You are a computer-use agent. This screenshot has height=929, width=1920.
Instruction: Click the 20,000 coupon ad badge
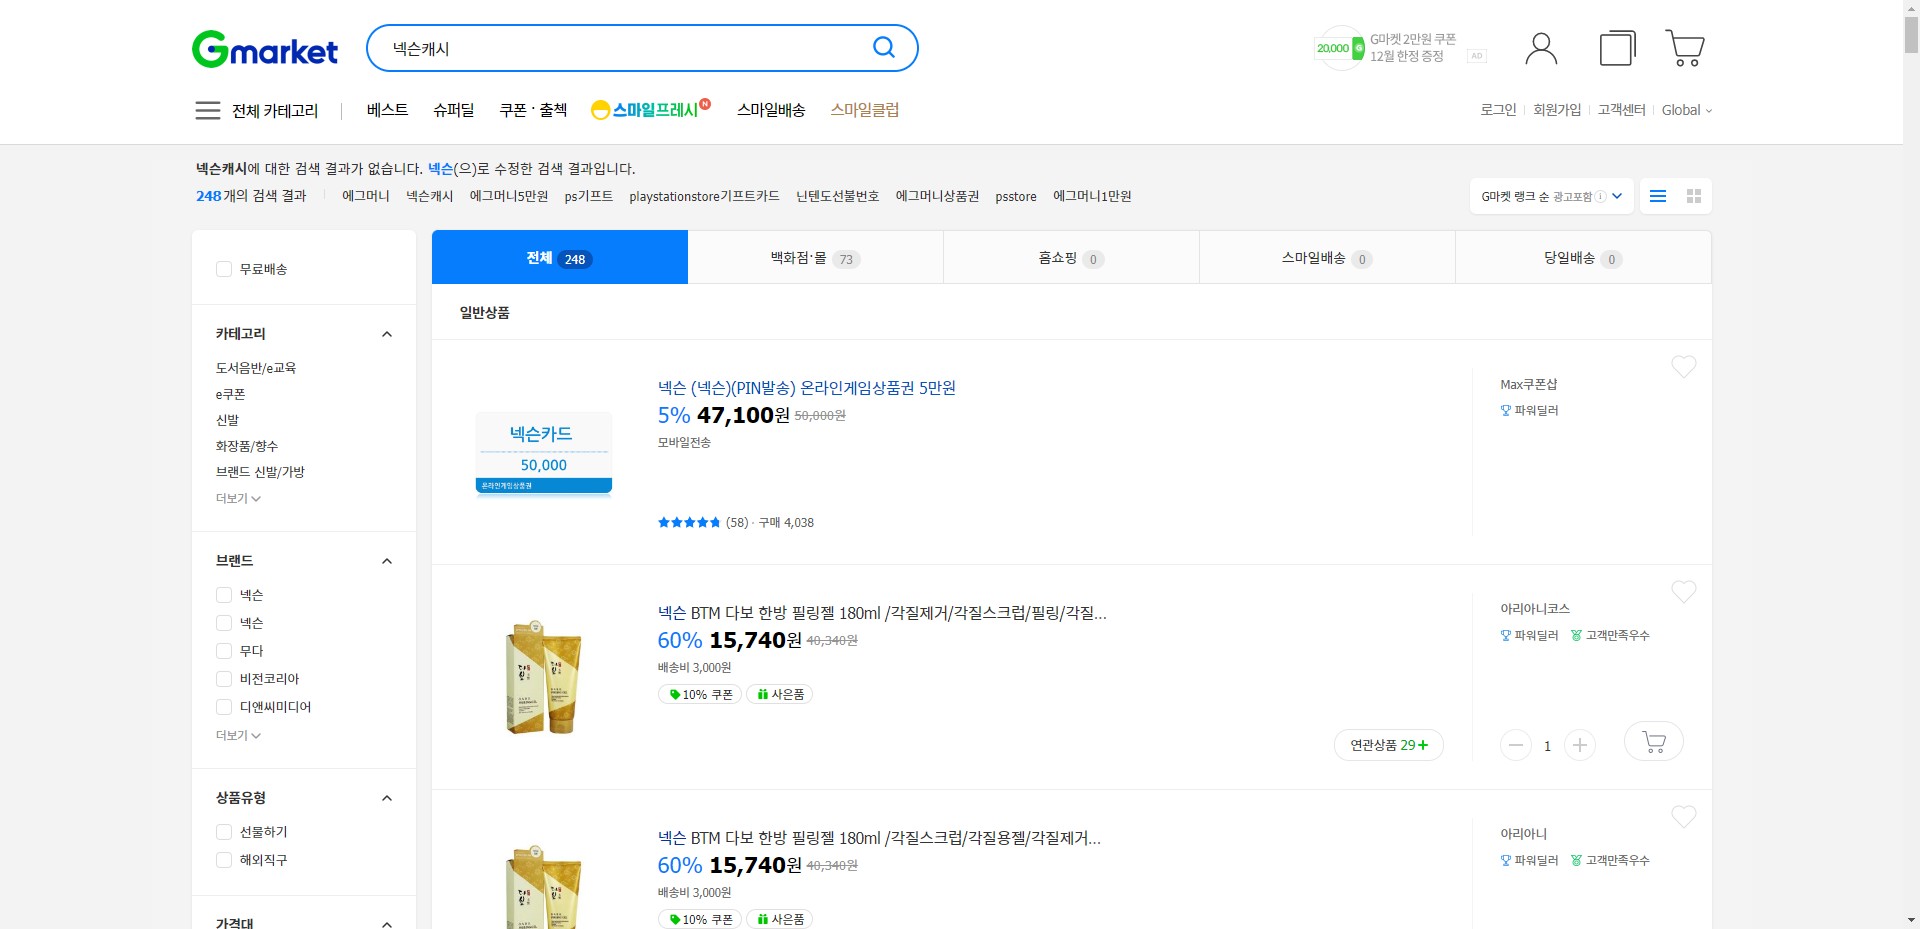1339,48
